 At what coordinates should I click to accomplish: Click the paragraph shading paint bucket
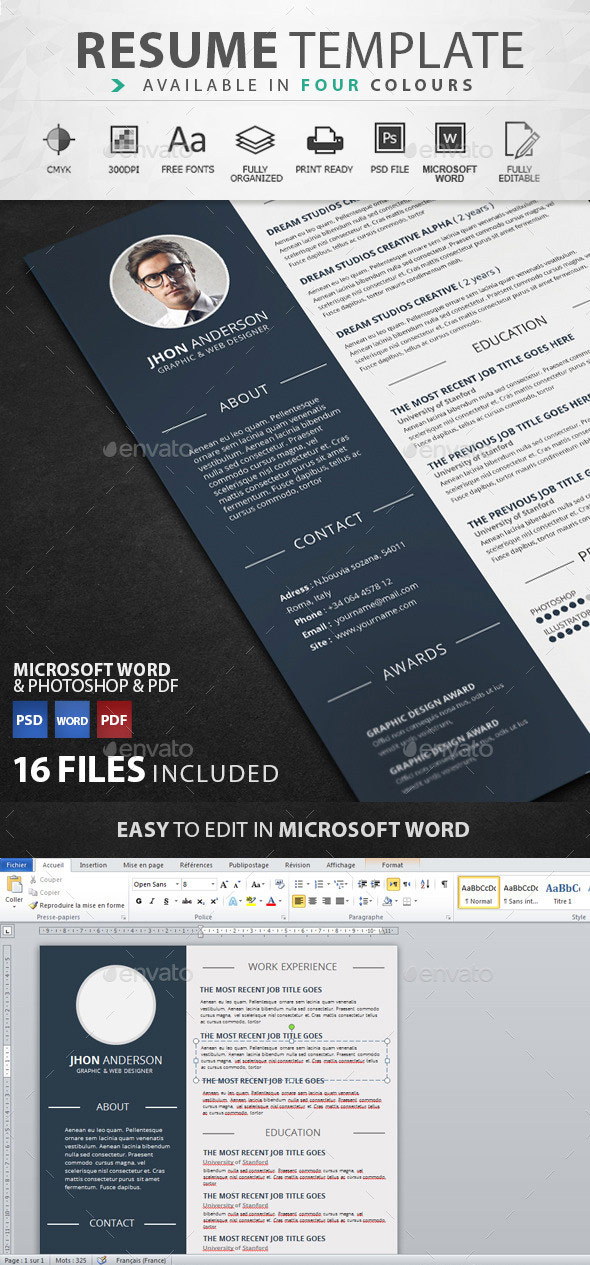tap(387, 901)
